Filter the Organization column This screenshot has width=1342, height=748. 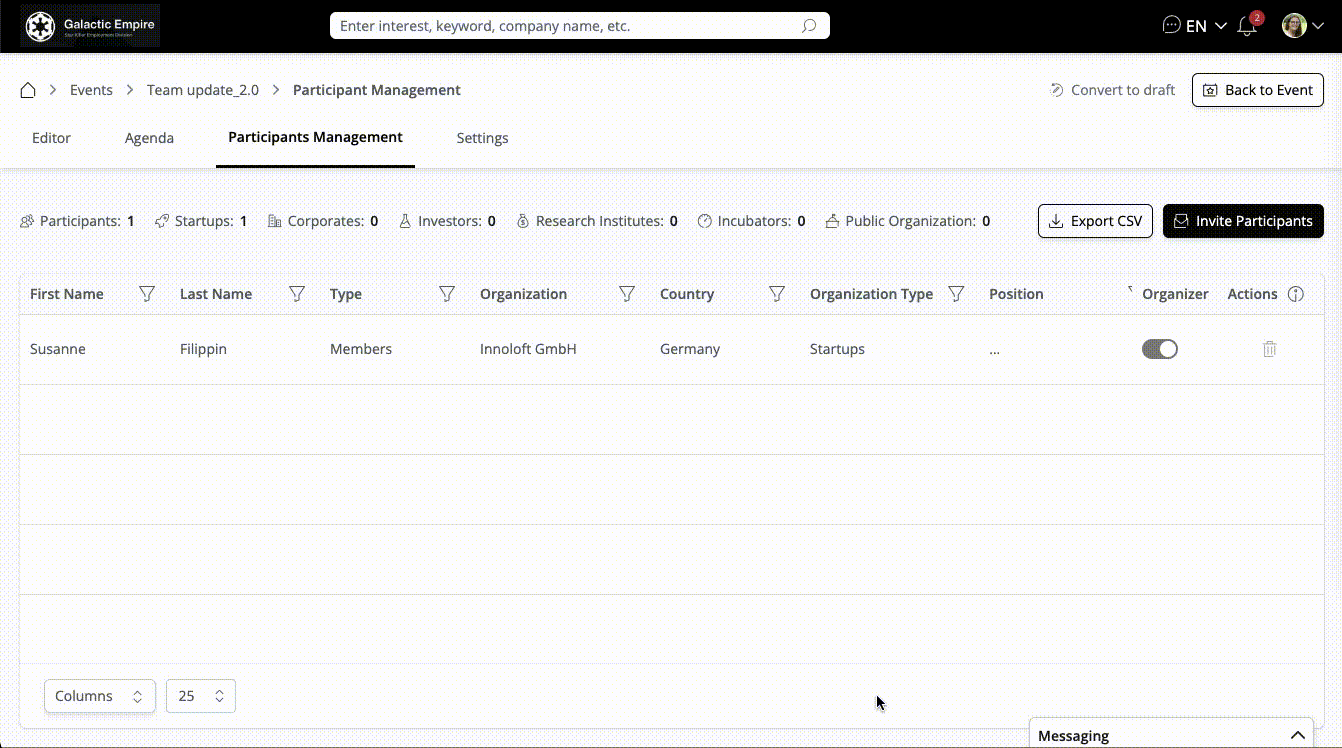click(x=627, y=294)
